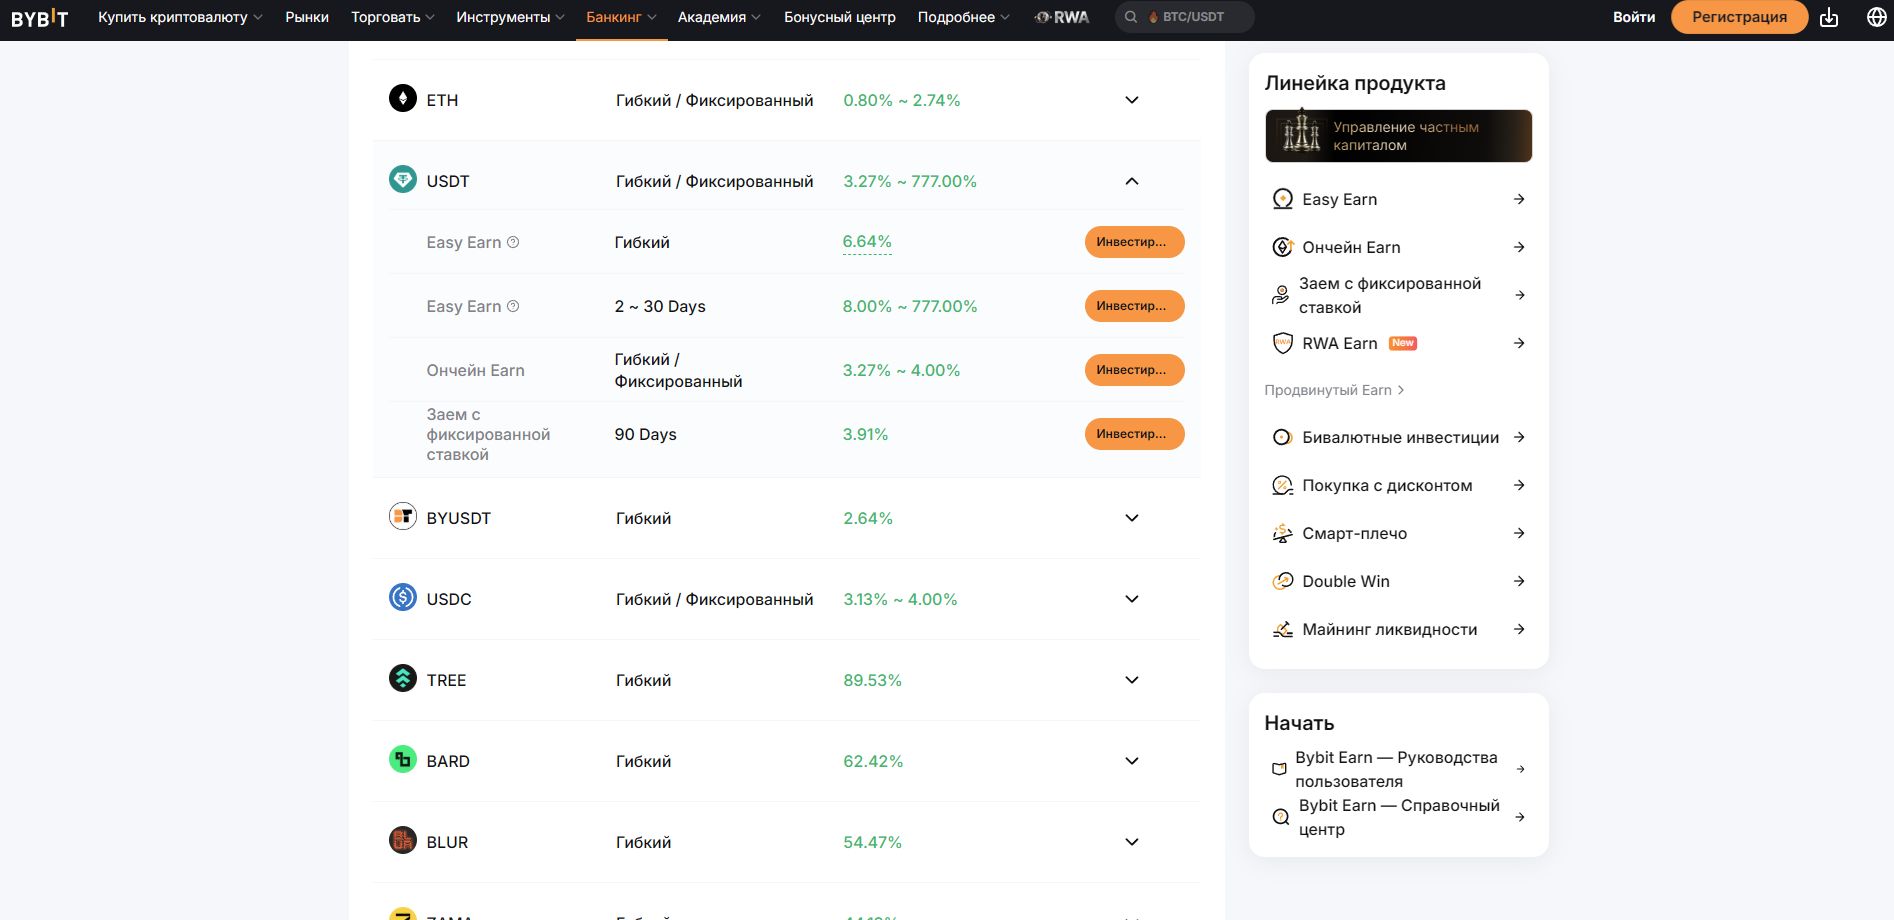Click the Смарт-плечо row arrow

[x=1519, y=533]
